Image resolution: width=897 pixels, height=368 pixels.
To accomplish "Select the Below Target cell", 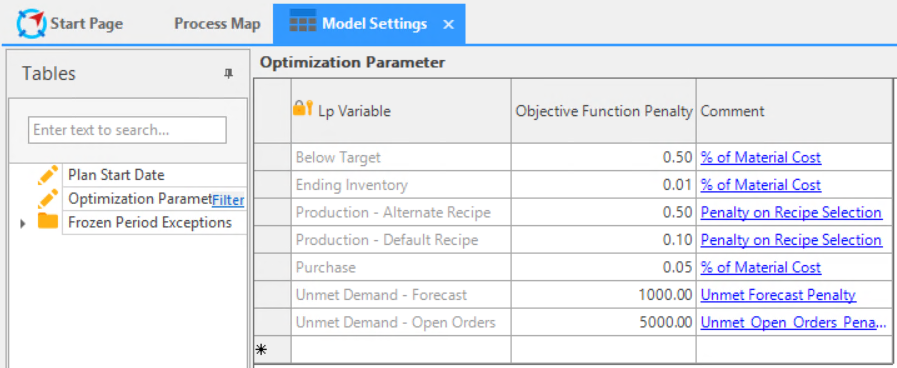I will (x=401, y=157).
